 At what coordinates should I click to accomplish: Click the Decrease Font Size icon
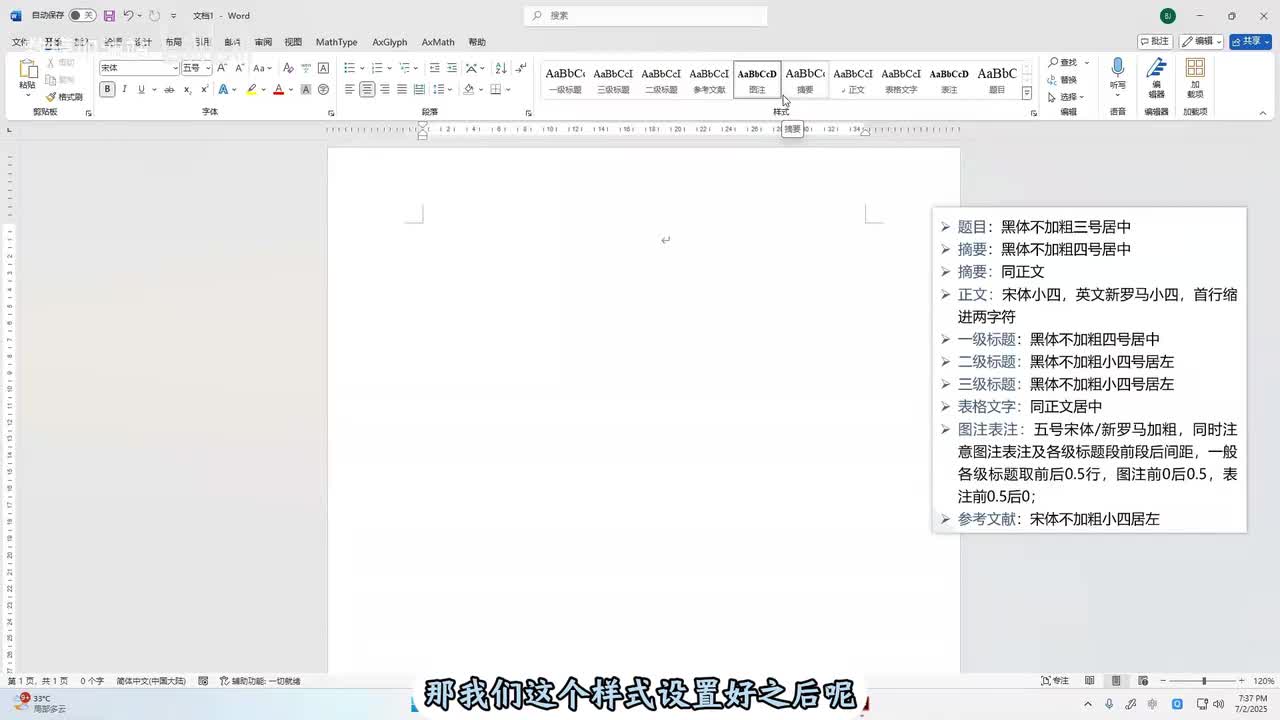pyautogui.click(x=238, y=68)
